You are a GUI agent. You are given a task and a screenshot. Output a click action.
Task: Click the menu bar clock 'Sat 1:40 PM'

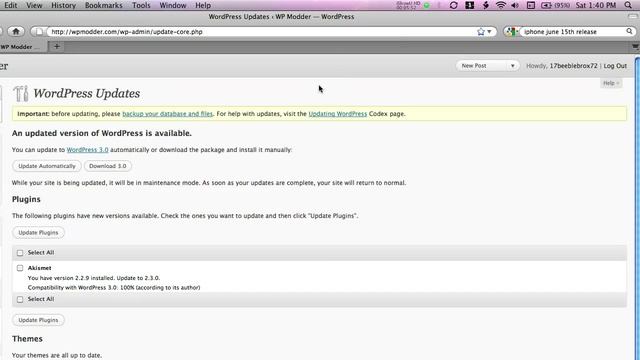tap(596, 5)
